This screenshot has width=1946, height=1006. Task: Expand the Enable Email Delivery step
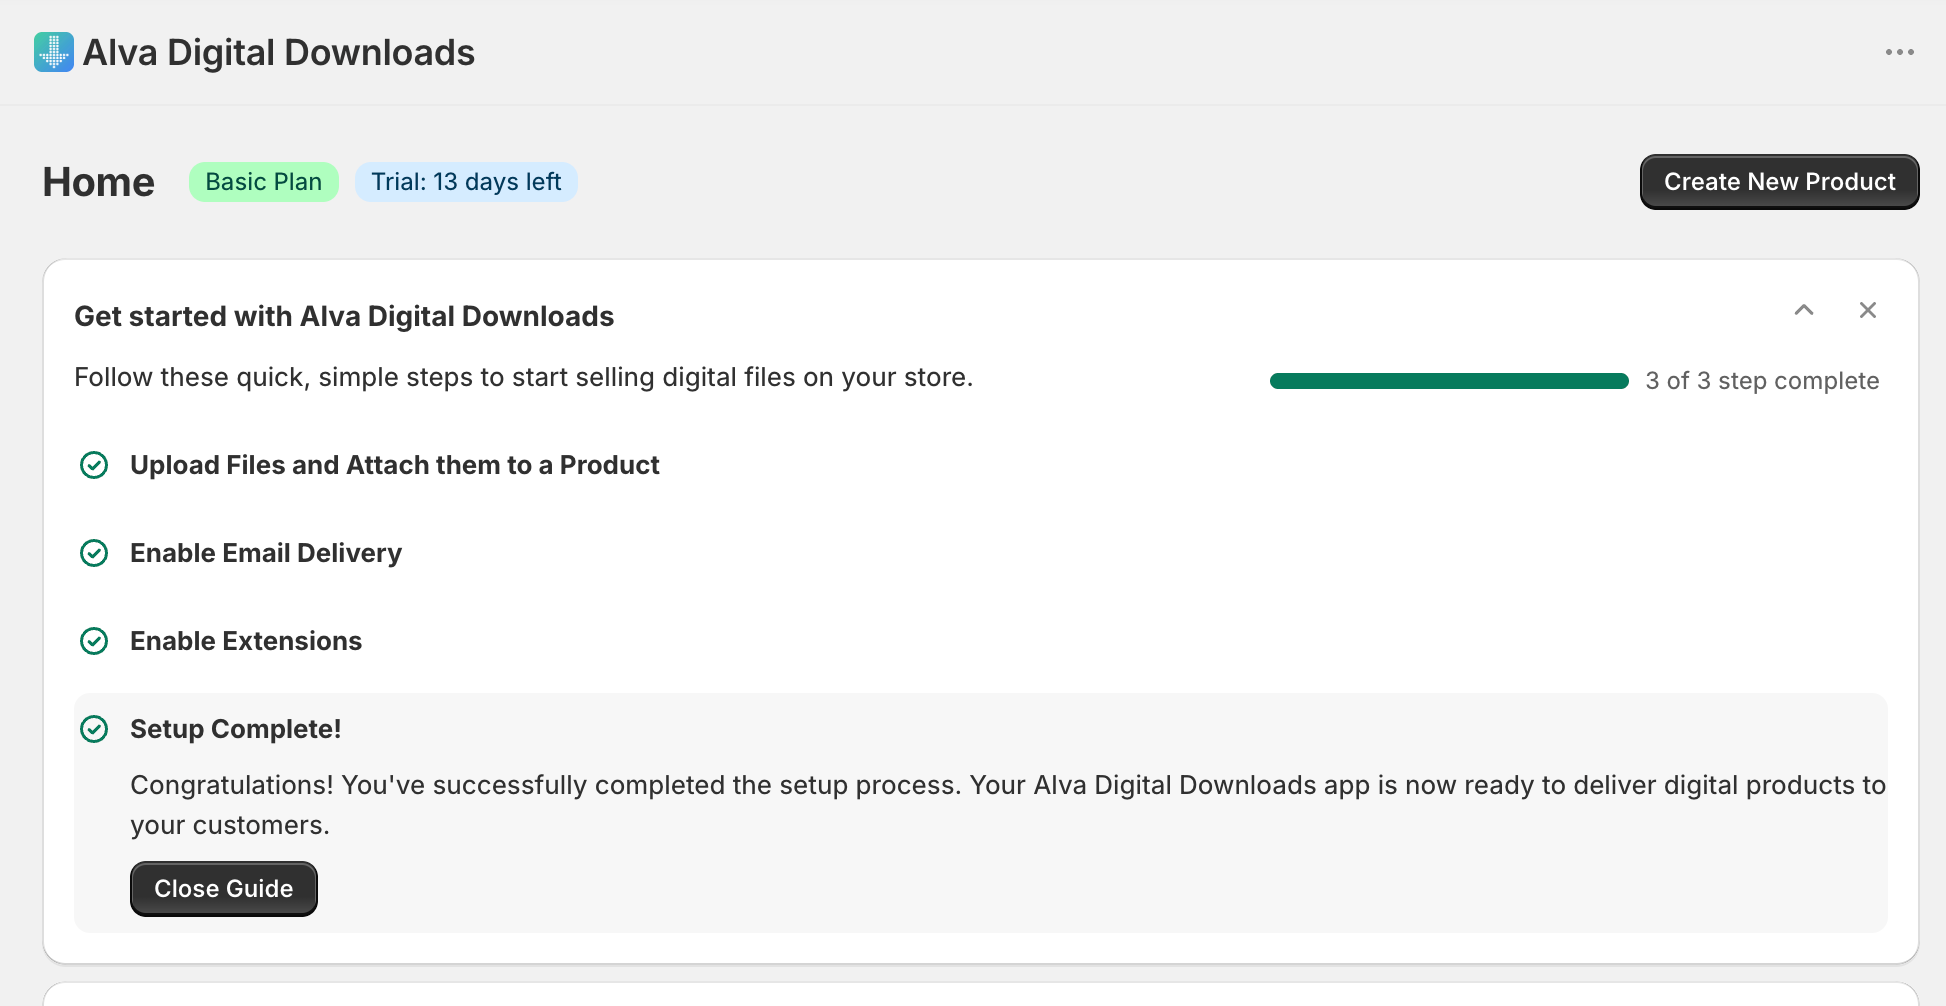click(x=266, y=553)
